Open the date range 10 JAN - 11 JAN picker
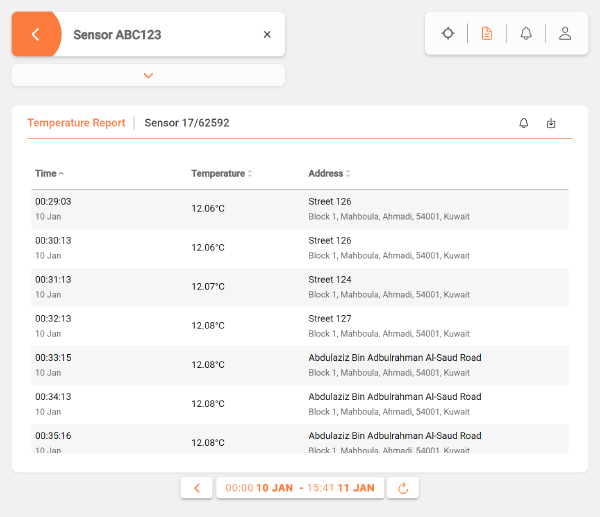 coord(300,488)
